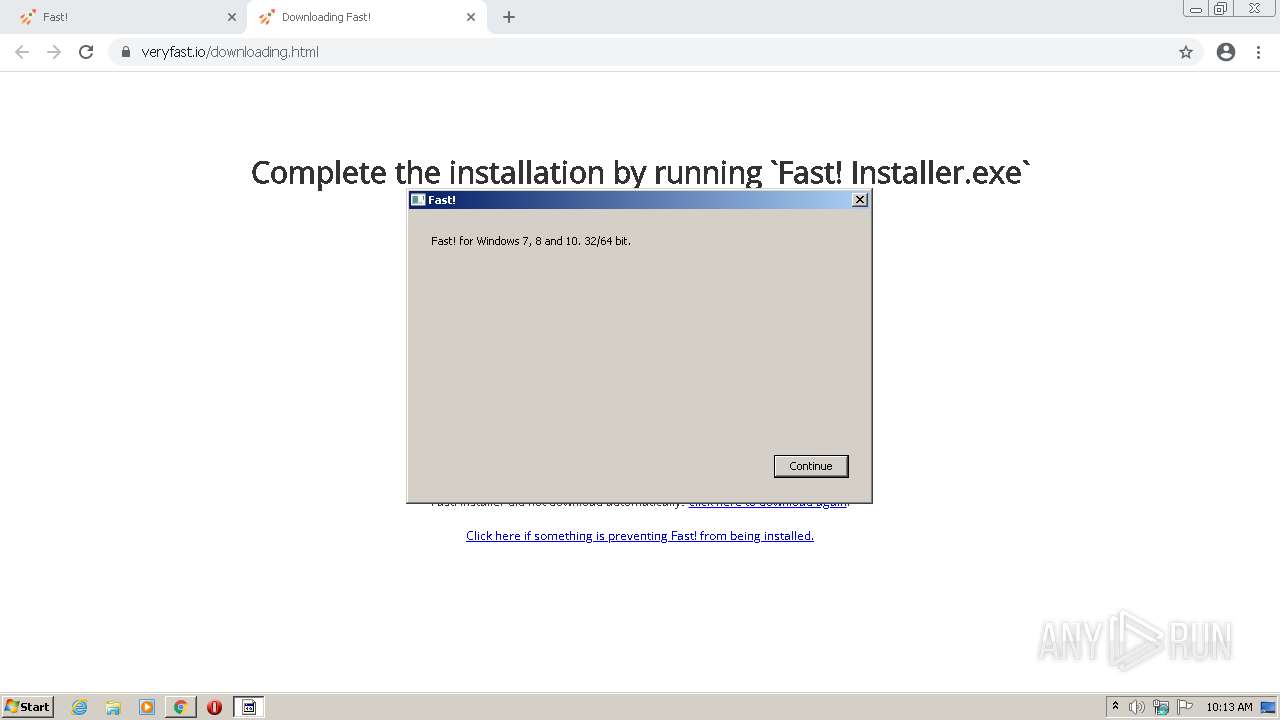
Task: Switch to Chrome in the taskbar
Action: tap(180, 707)
